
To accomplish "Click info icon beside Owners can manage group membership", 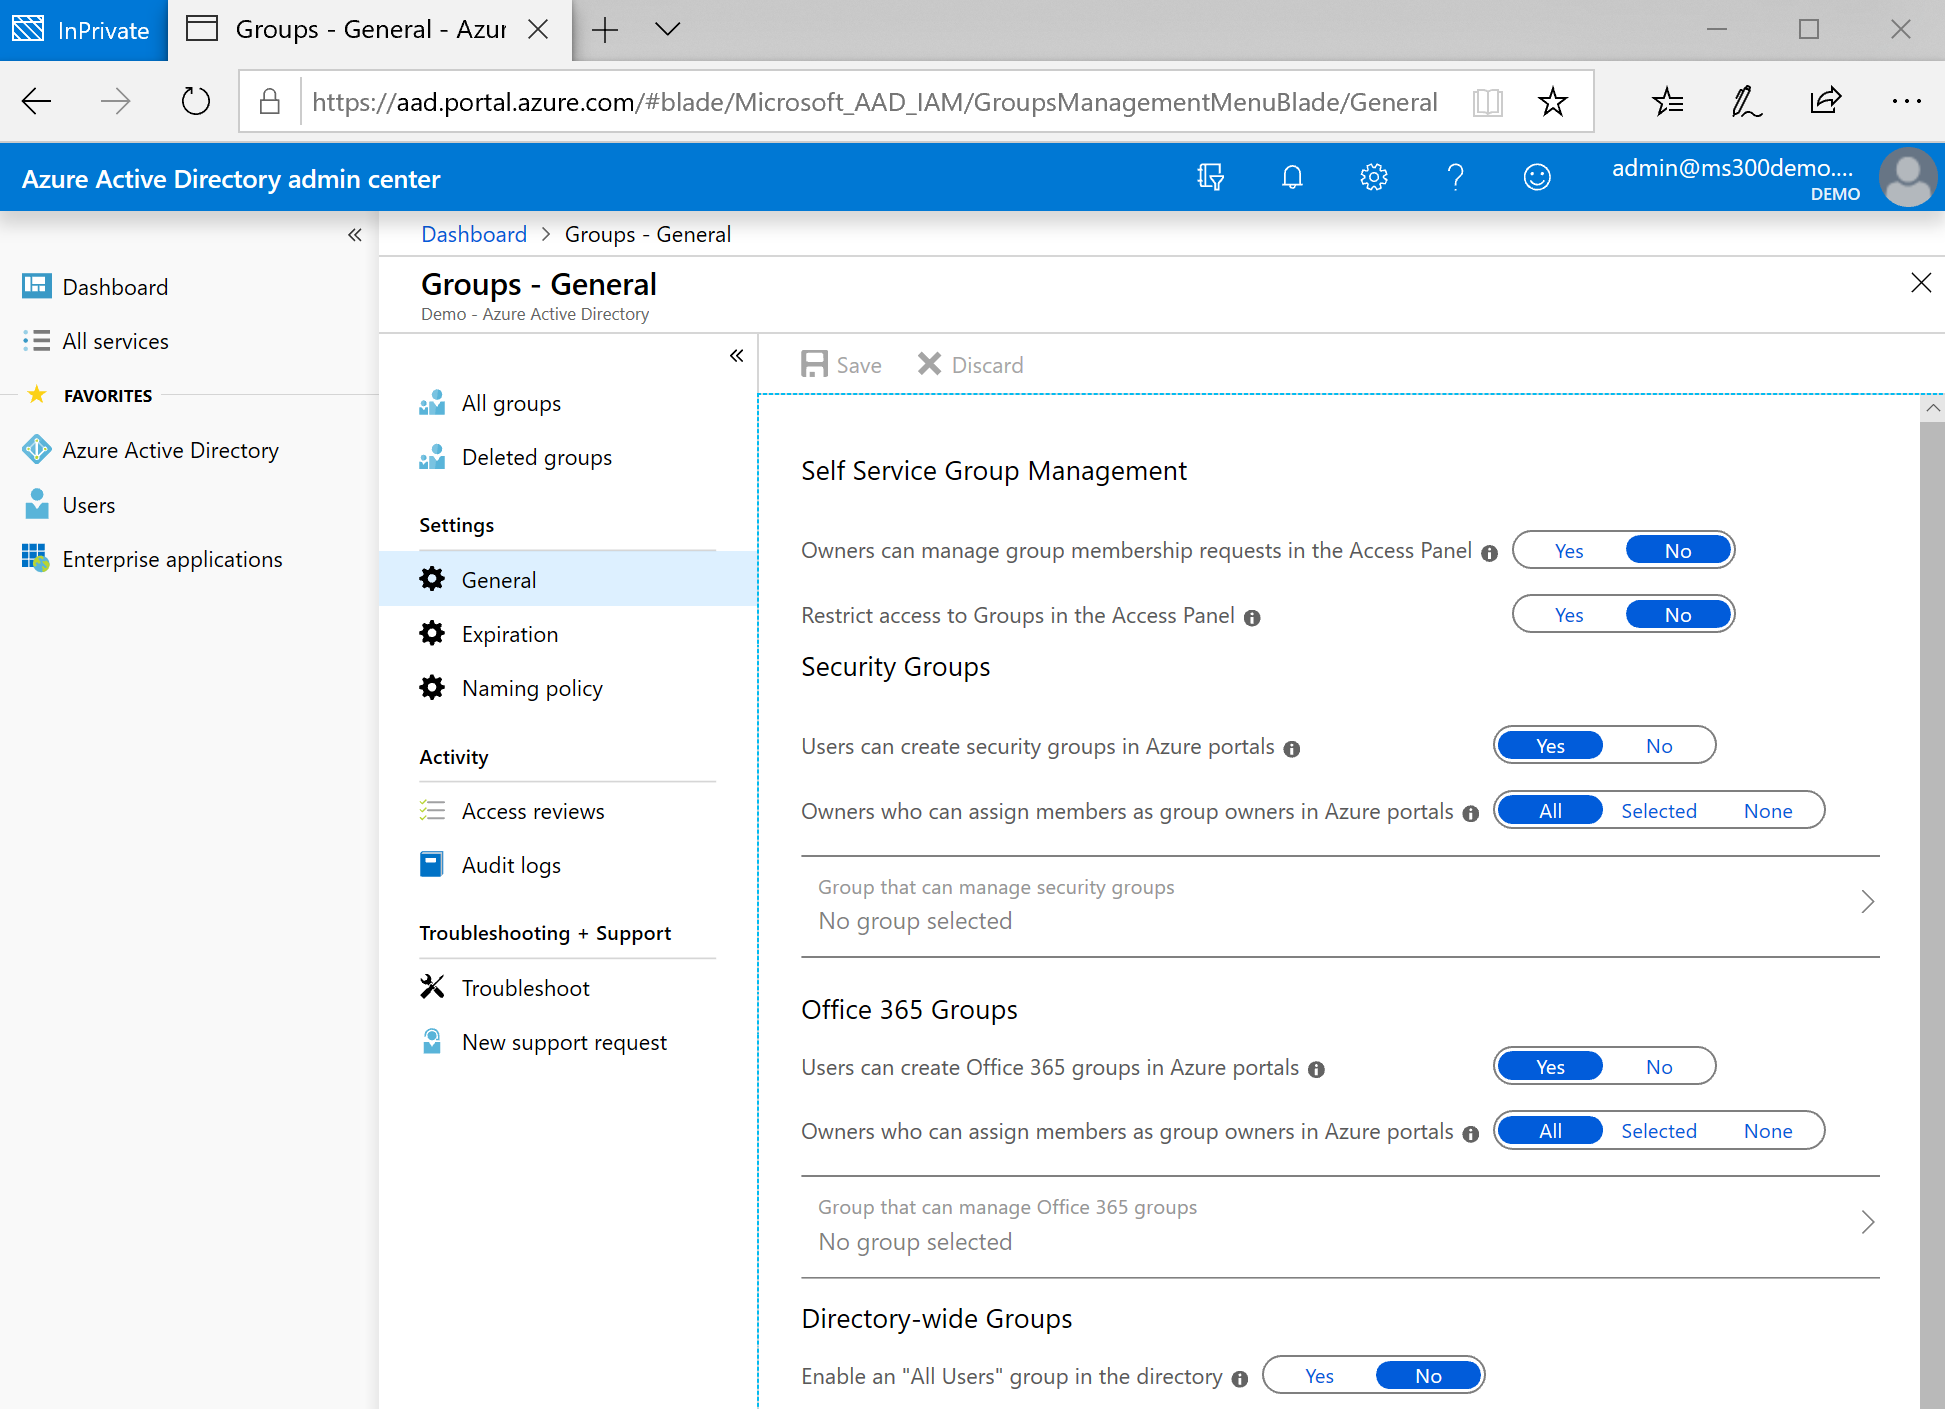I will [x=1489, y=552].
